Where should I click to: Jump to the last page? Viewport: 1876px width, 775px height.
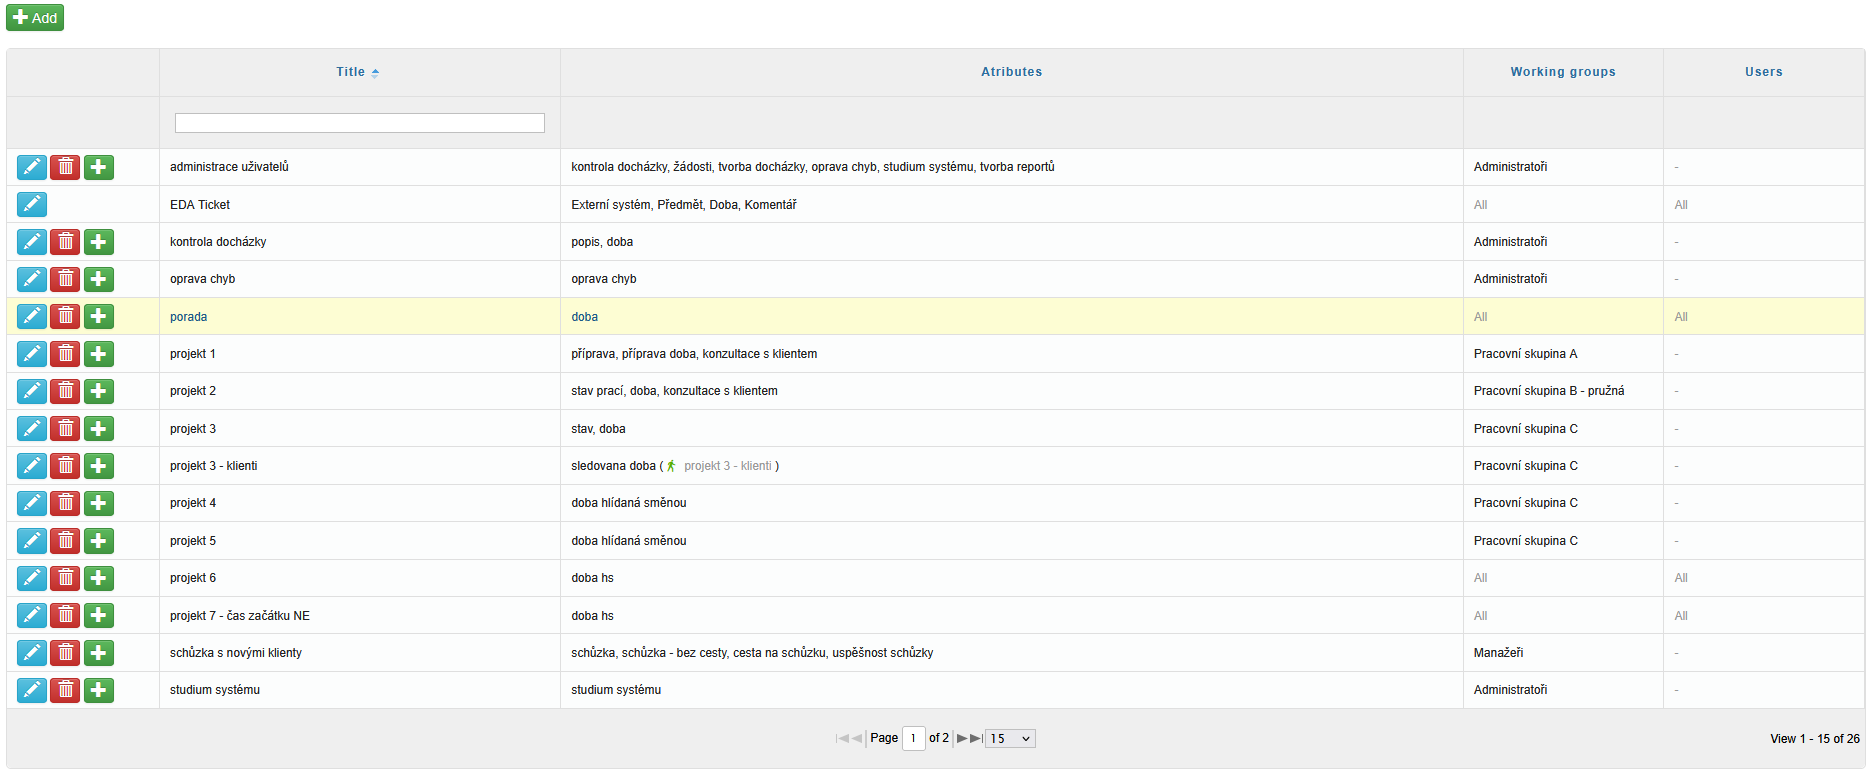(976, 739)
